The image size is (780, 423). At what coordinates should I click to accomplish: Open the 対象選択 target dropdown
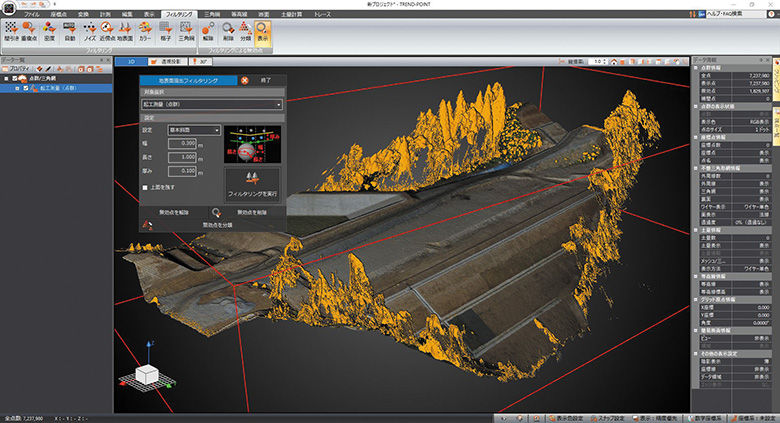(212, 105)
